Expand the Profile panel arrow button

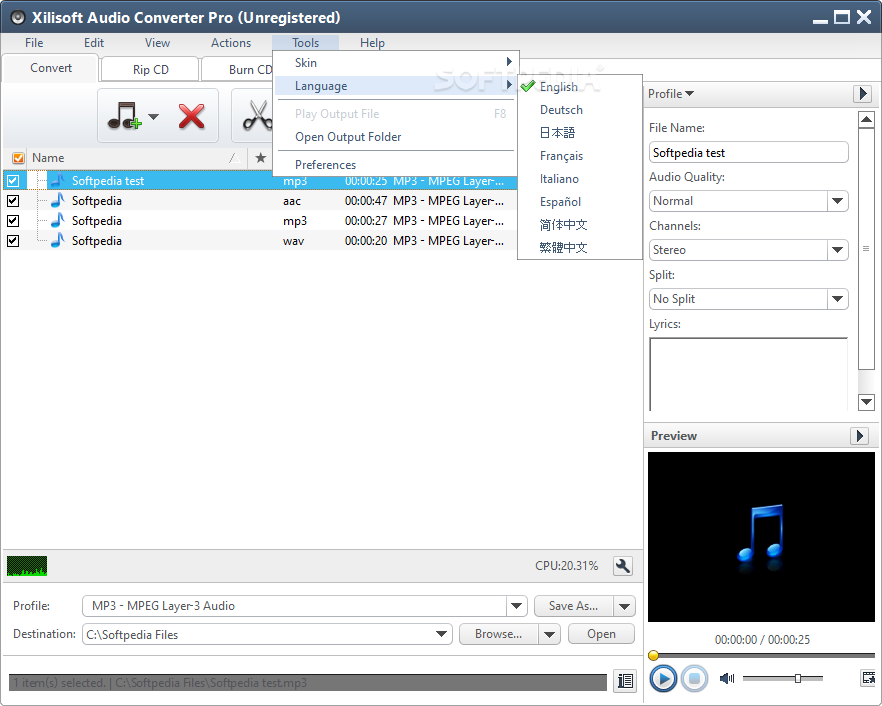click(x=862, y=93)
